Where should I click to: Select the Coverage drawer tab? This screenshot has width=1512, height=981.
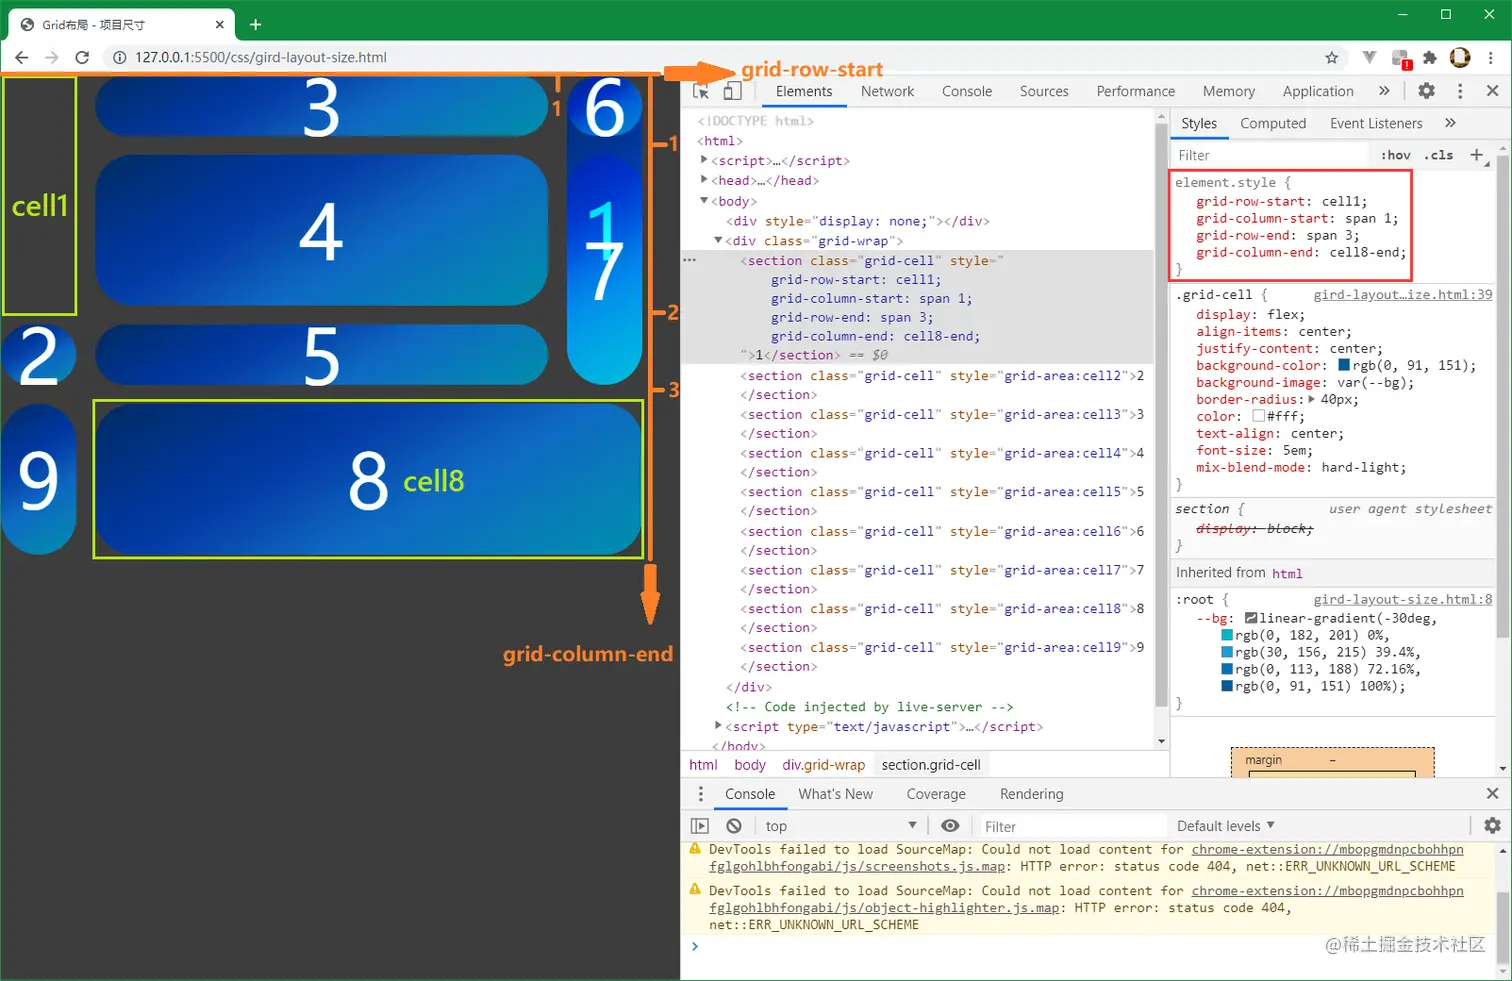pos(936,794)
